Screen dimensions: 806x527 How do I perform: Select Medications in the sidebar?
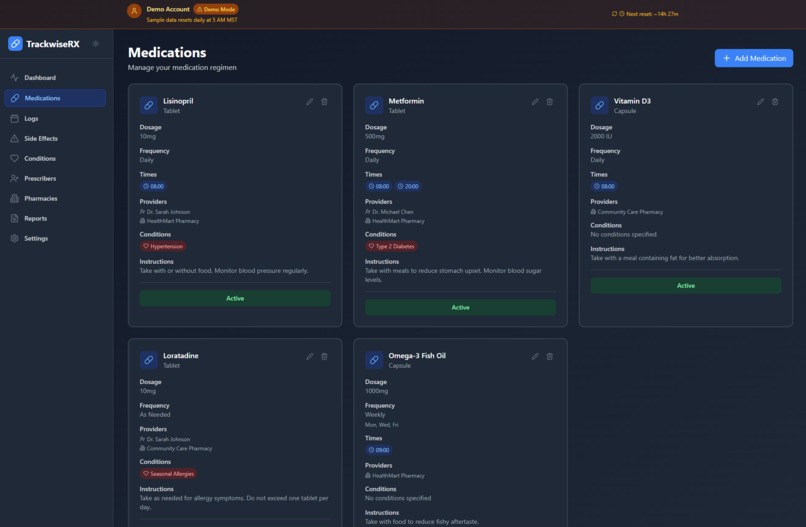55,98
